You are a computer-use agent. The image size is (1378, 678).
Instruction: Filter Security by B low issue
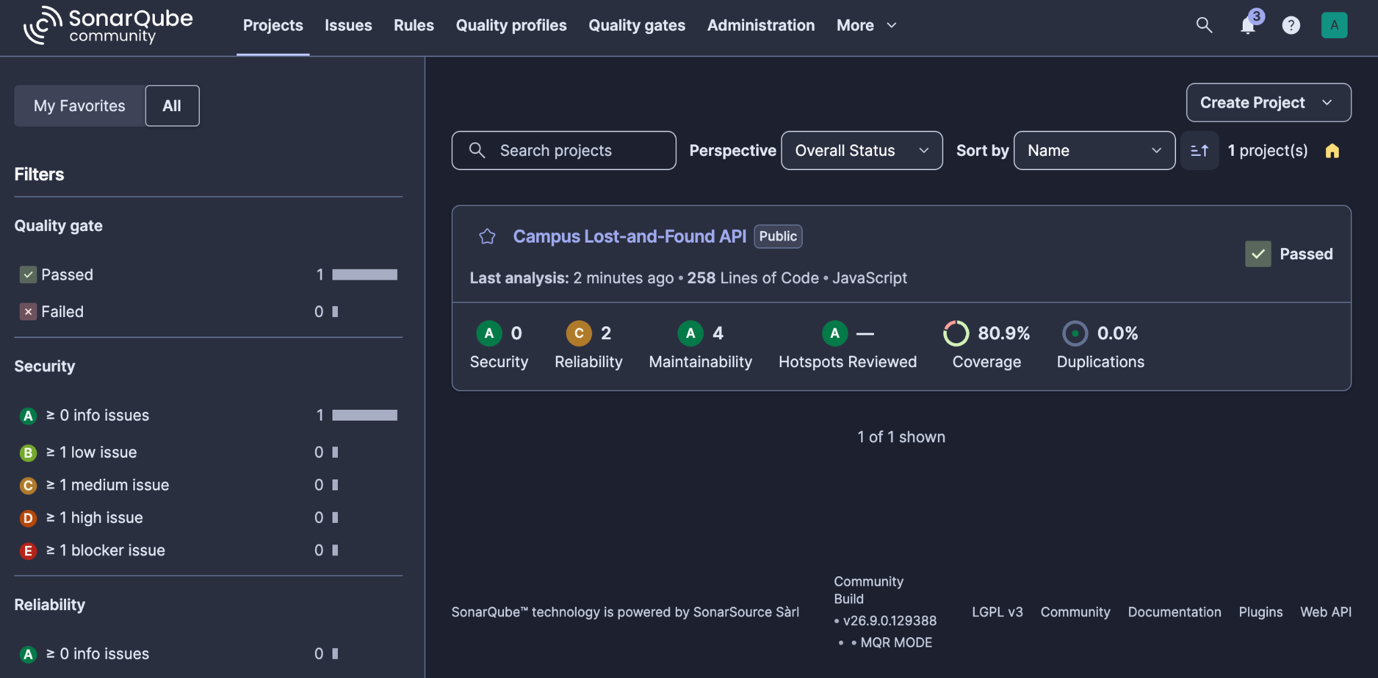tap(208, 452)
